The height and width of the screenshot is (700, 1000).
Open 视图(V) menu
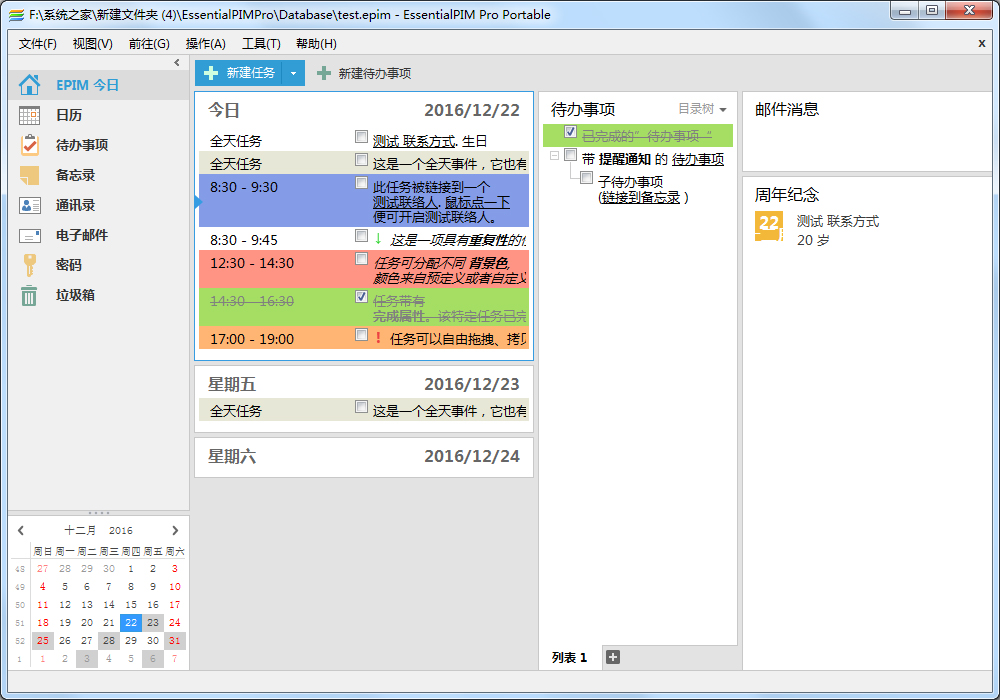pos(92,43)
